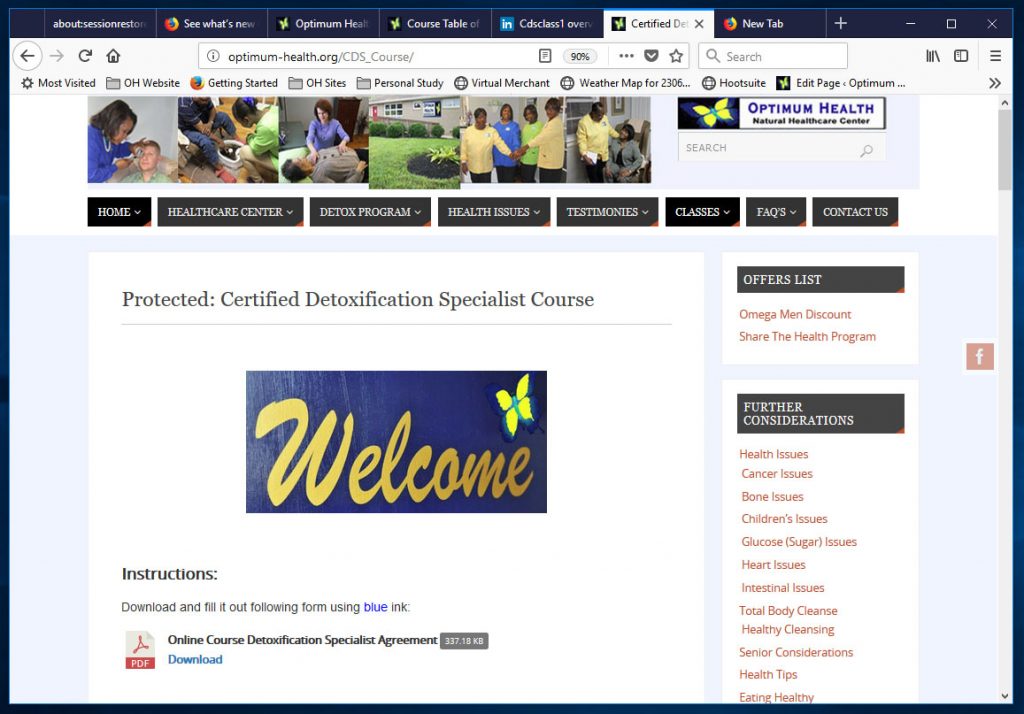Viewport: 1024px width, 714px height.
Task: Open the Omega Men Discount link
Action: pyautogui.click(x=795, y=314)
